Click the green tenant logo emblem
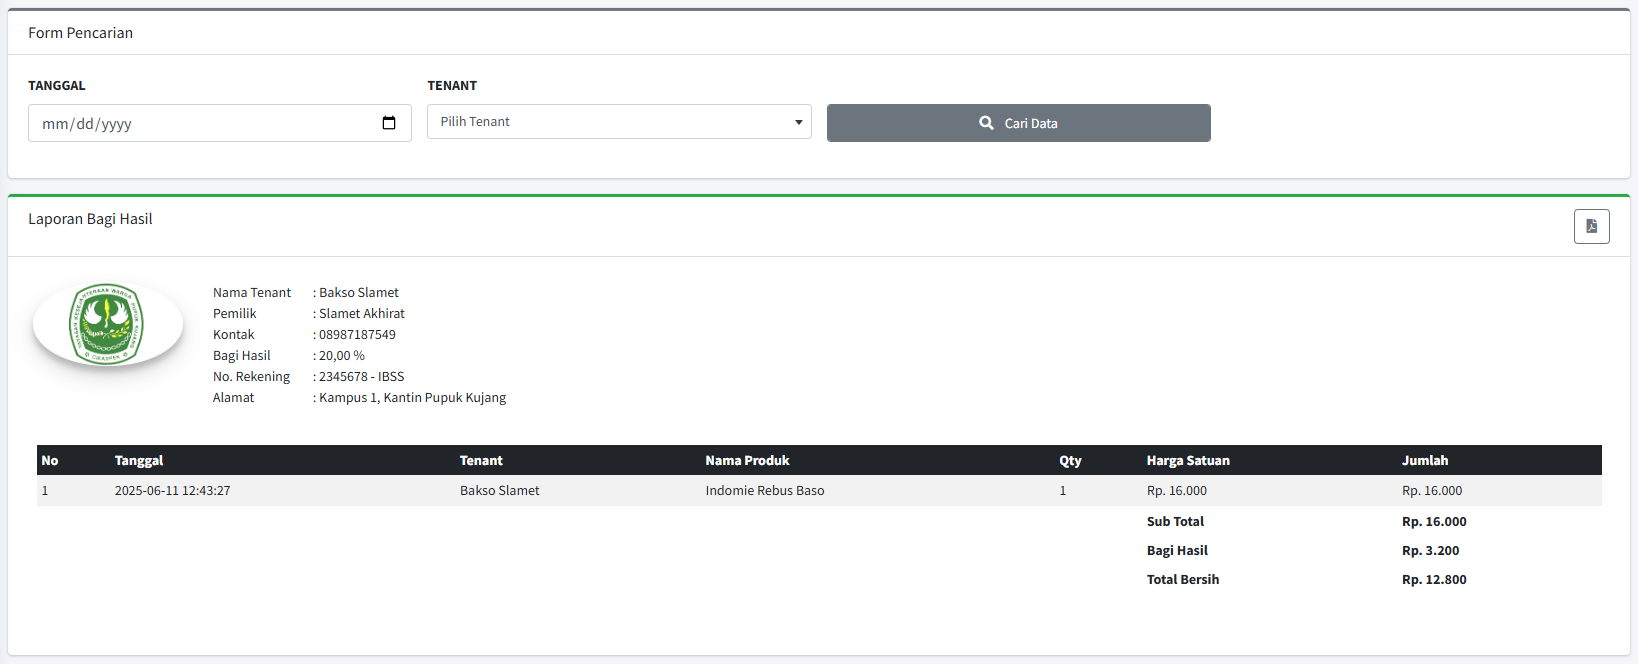This screenshot has height=664, width=1638. (x=108, y=323)
